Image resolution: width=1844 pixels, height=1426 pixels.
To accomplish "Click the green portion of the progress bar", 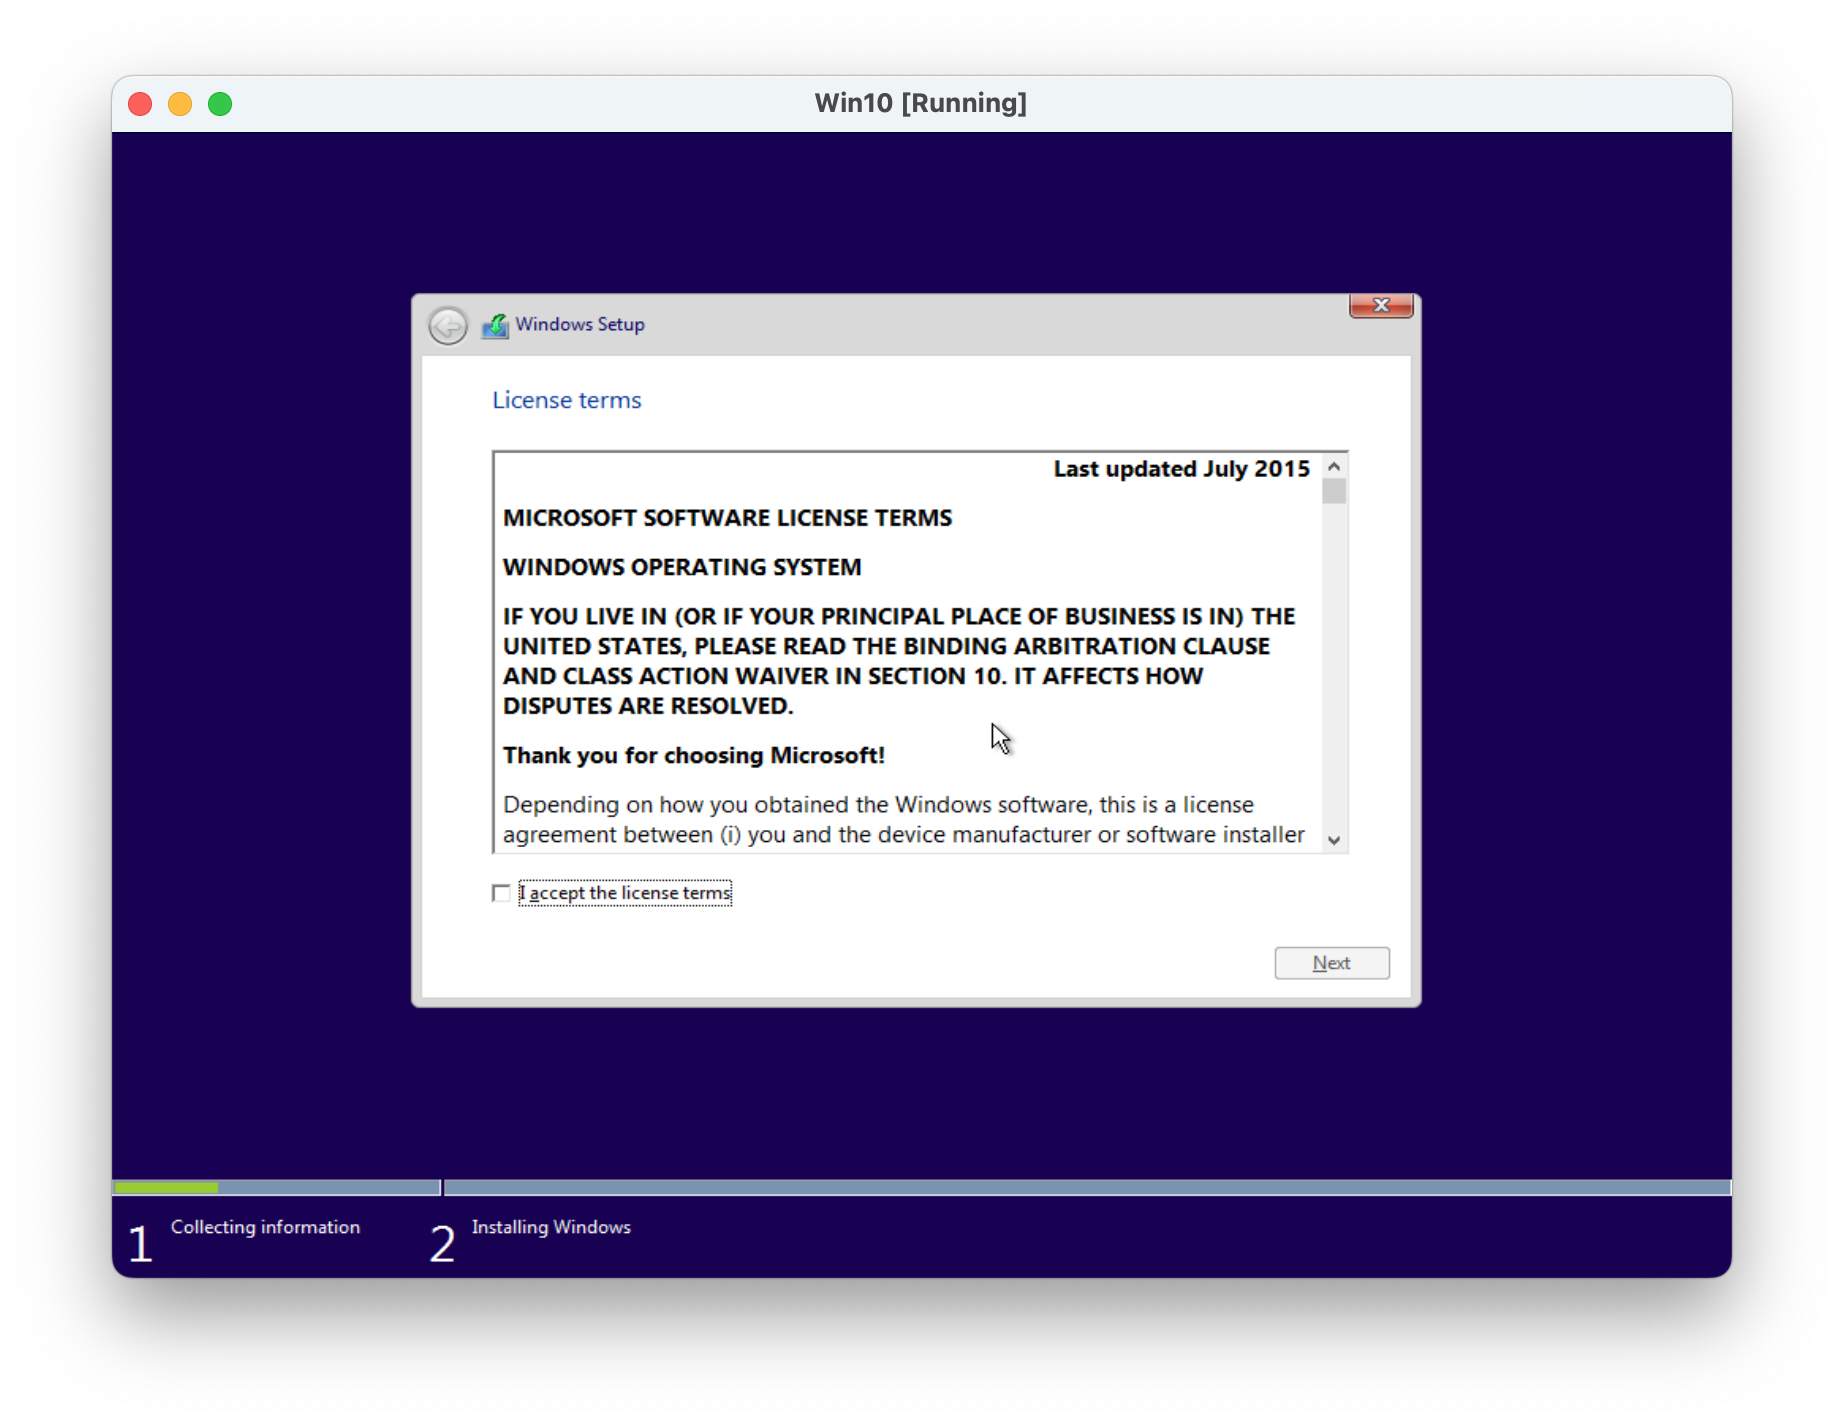I will pos(166,1188).
